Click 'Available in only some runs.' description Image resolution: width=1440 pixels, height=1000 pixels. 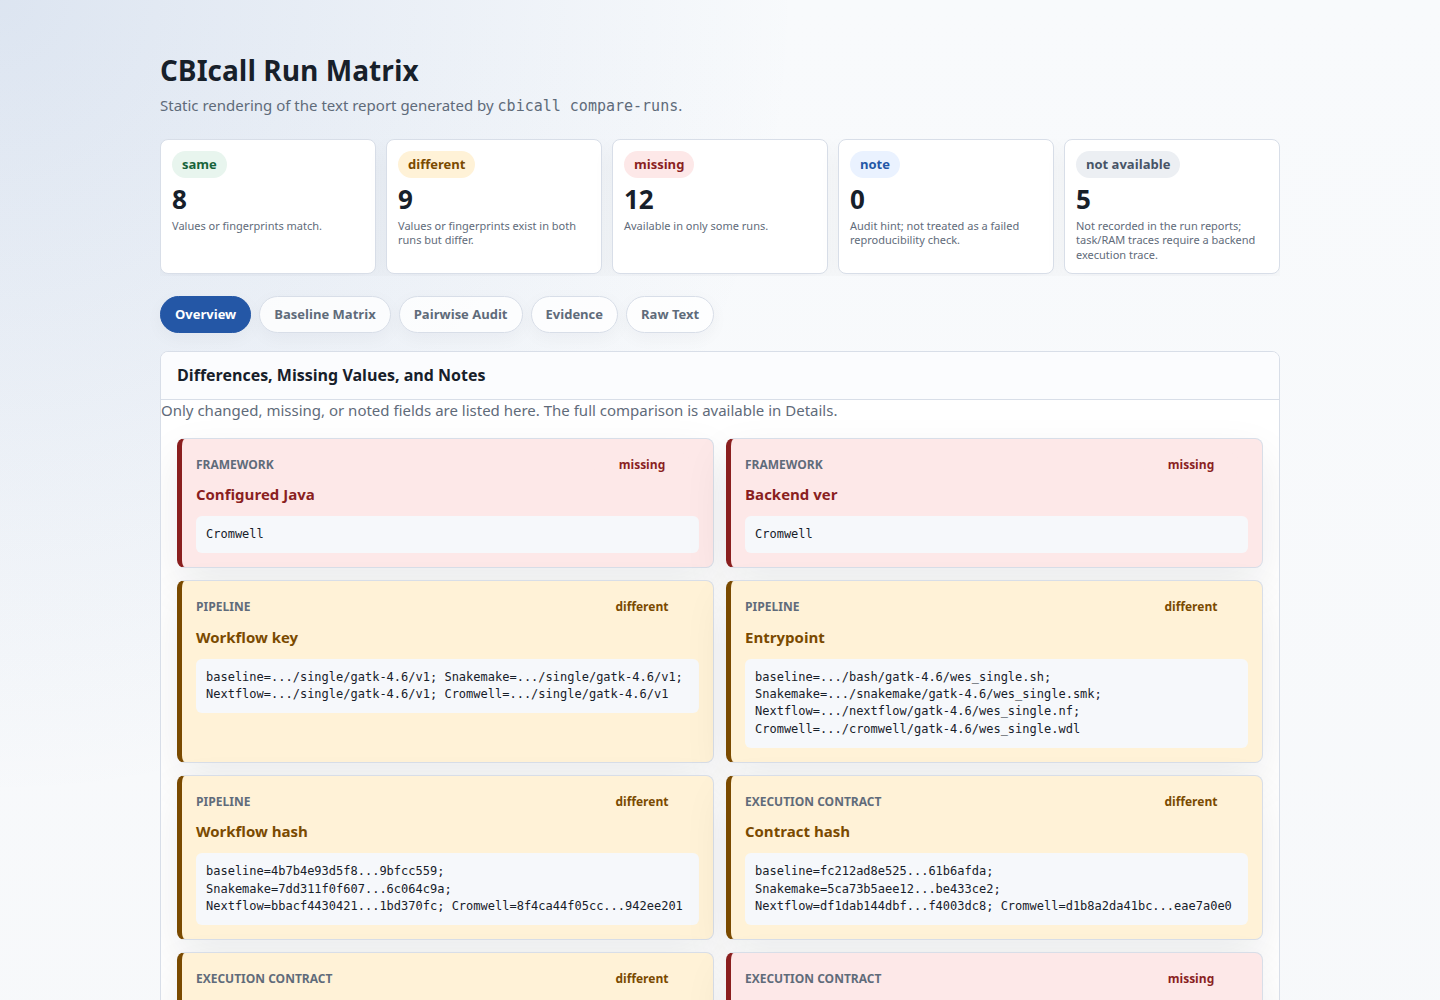point(696,226)
